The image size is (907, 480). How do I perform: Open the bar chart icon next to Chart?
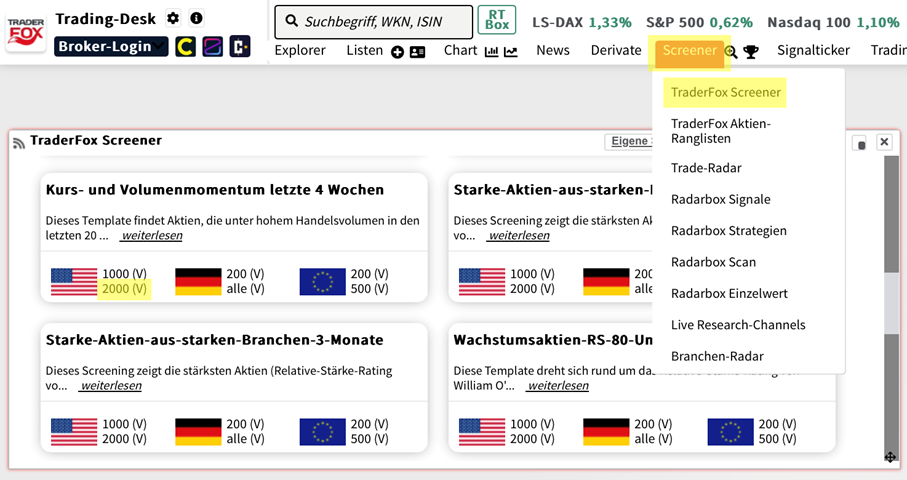pyautogui.click(x=492, y=52)
